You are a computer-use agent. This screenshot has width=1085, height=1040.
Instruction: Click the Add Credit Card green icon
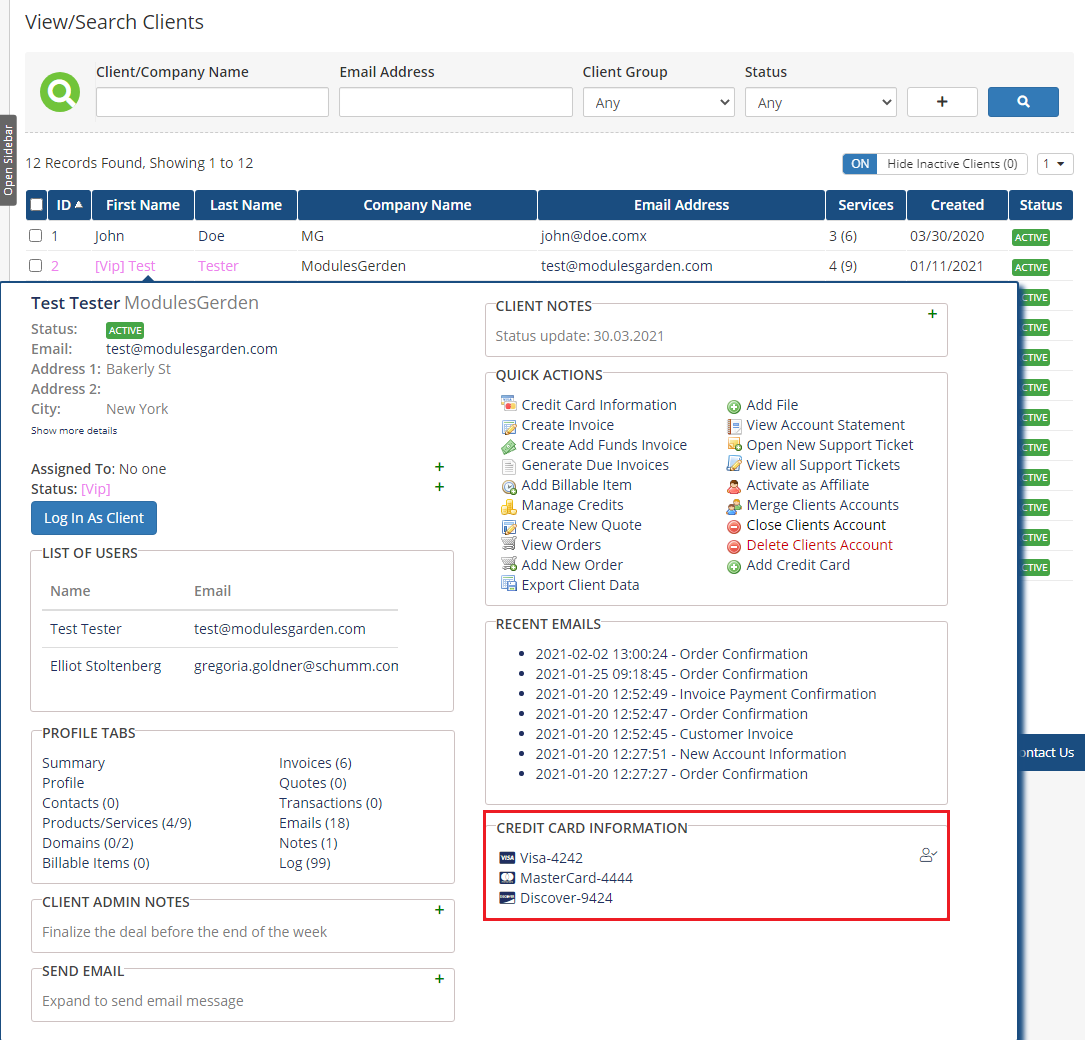tap(733, 567)
